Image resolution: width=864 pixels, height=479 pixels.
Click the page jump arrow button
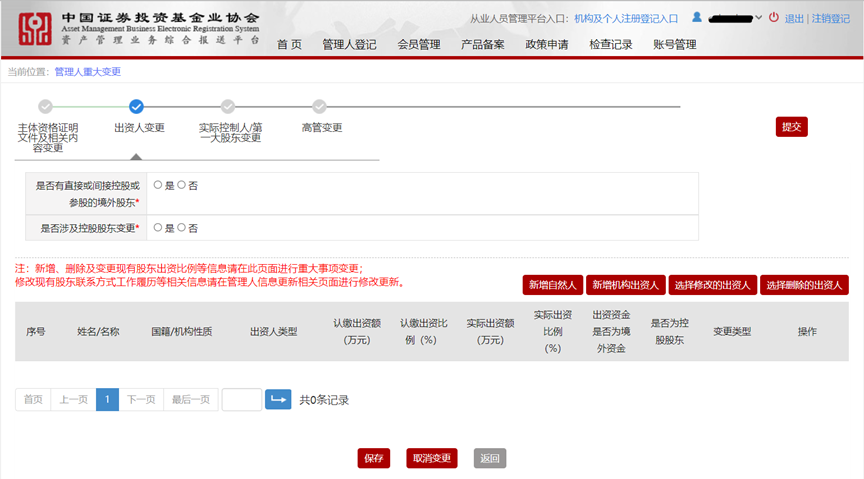278,399
